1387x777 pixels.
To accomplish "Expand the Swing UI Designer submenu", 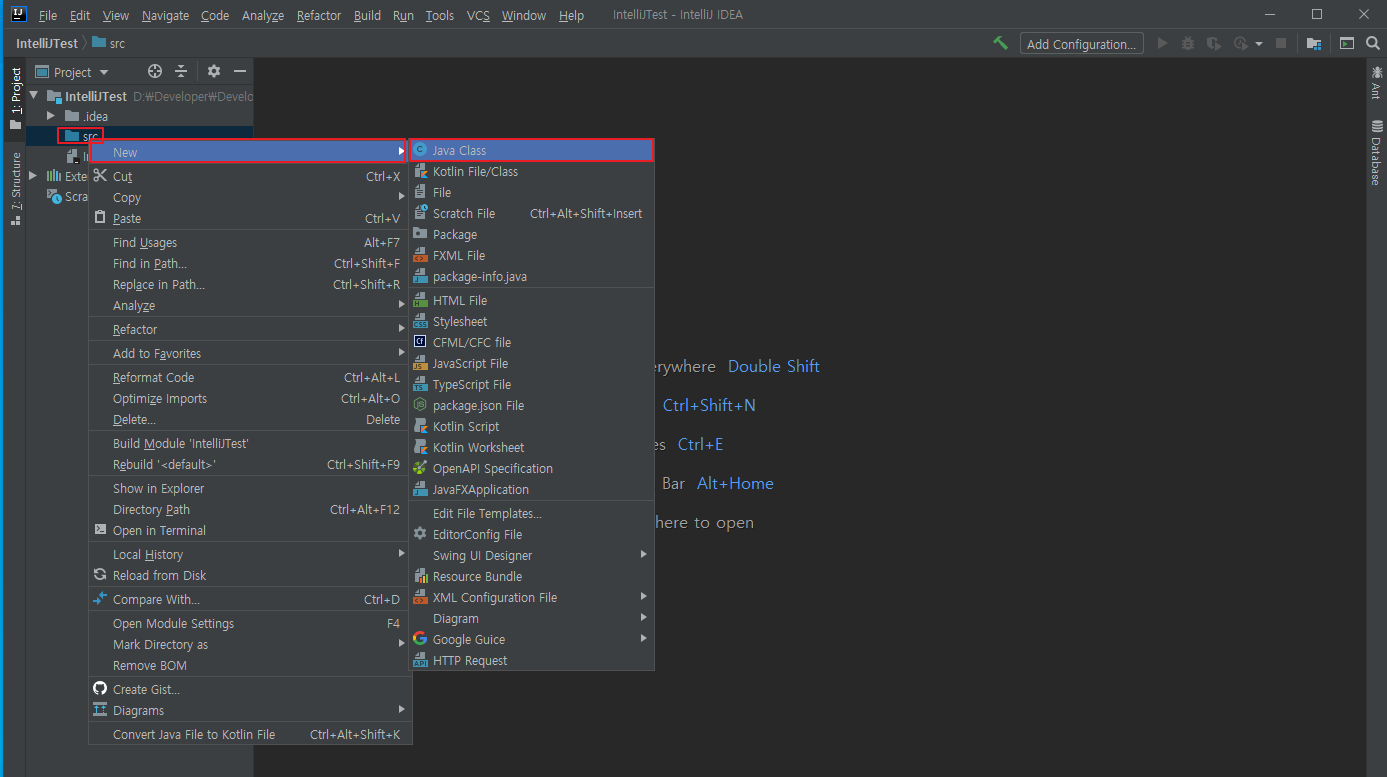I will click(532, 555).
